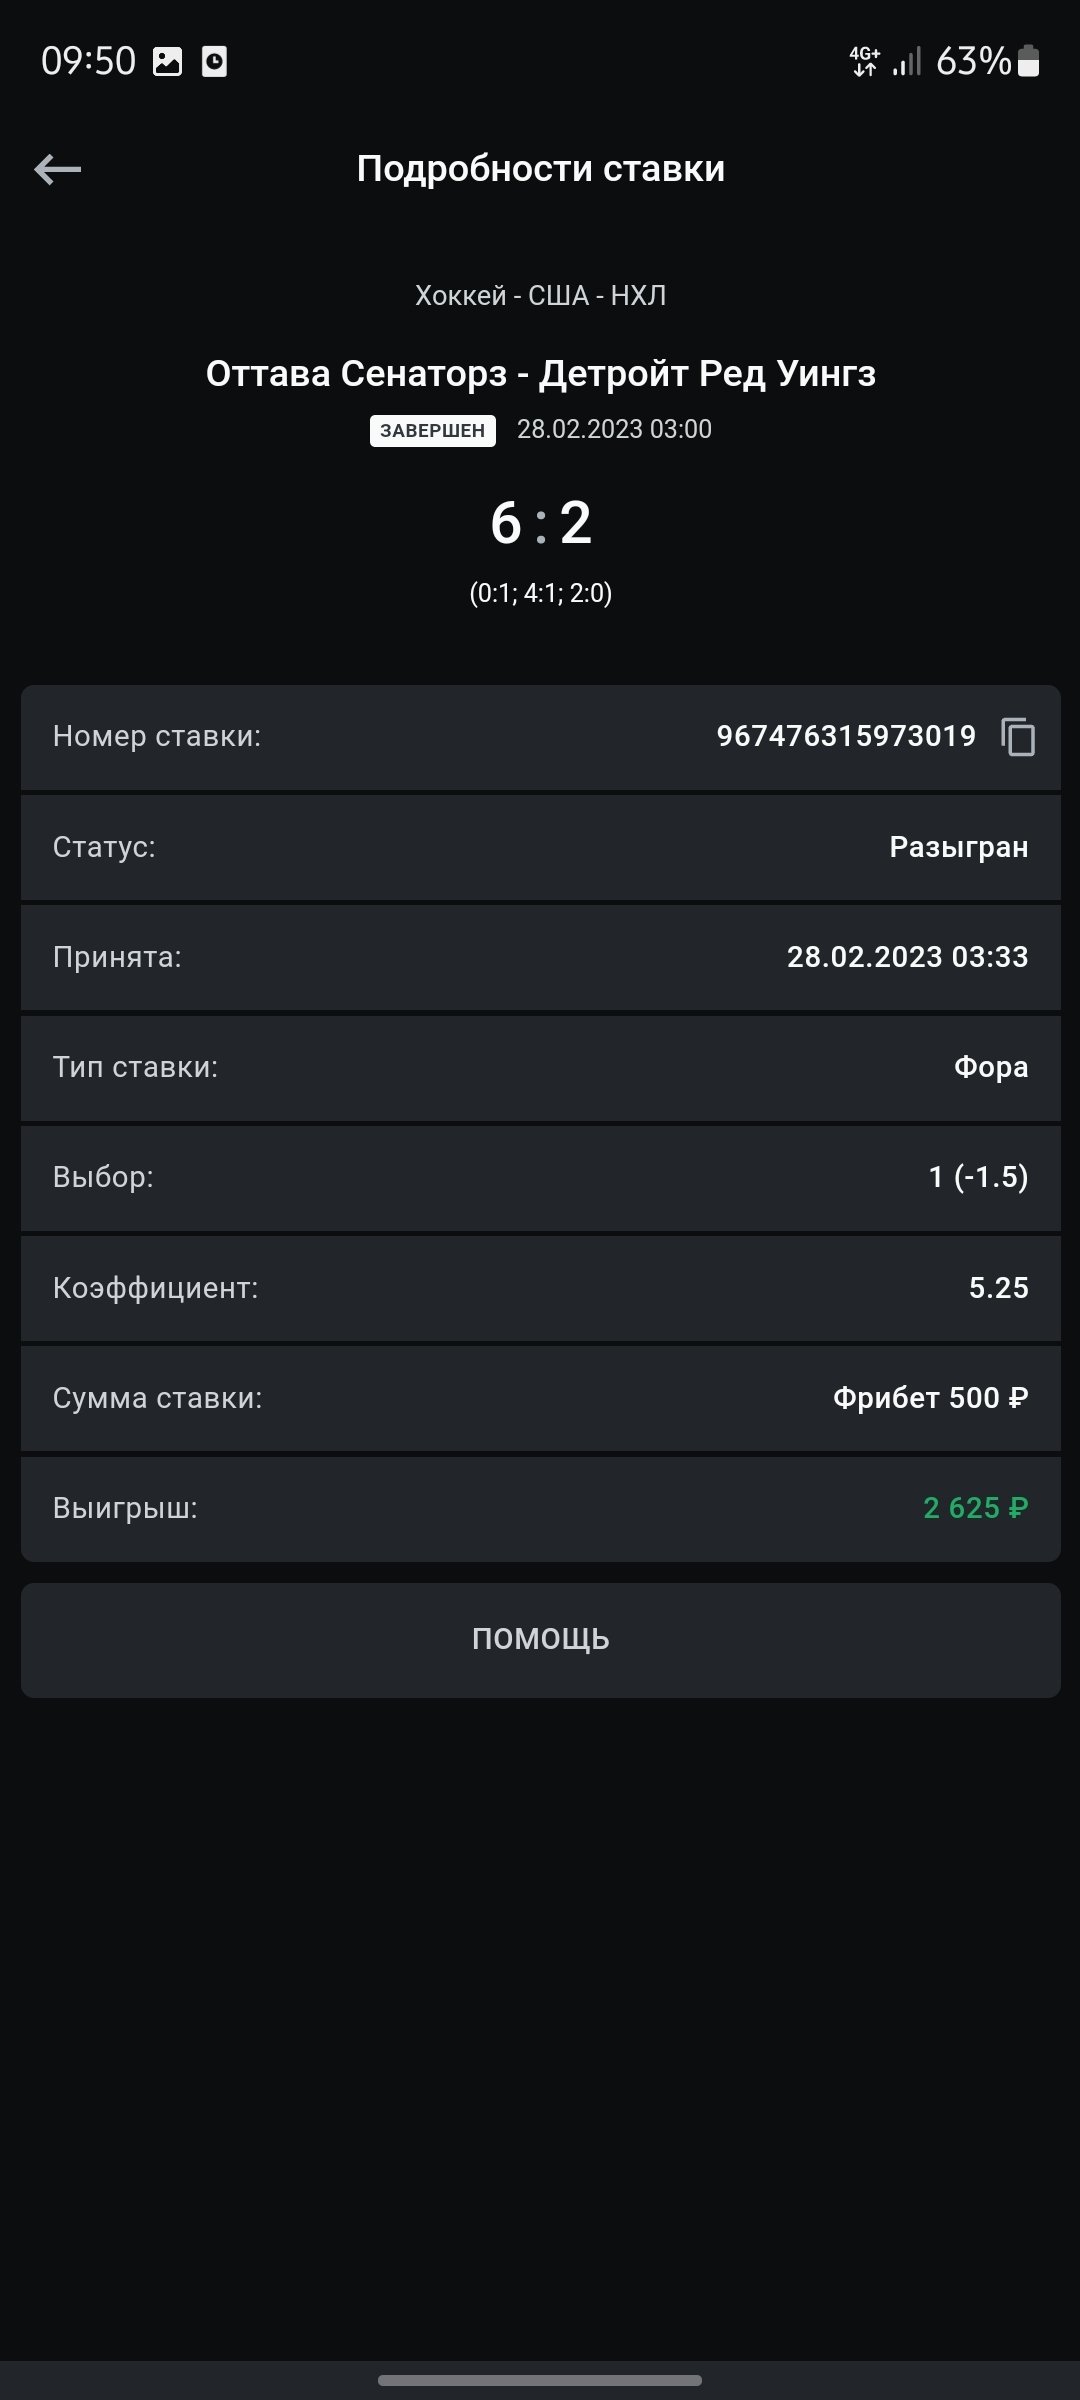Viewport: 1080px width, 2400px height.
Task: Select the Коэффициент row with 5.25
Action: point(540,1288)
